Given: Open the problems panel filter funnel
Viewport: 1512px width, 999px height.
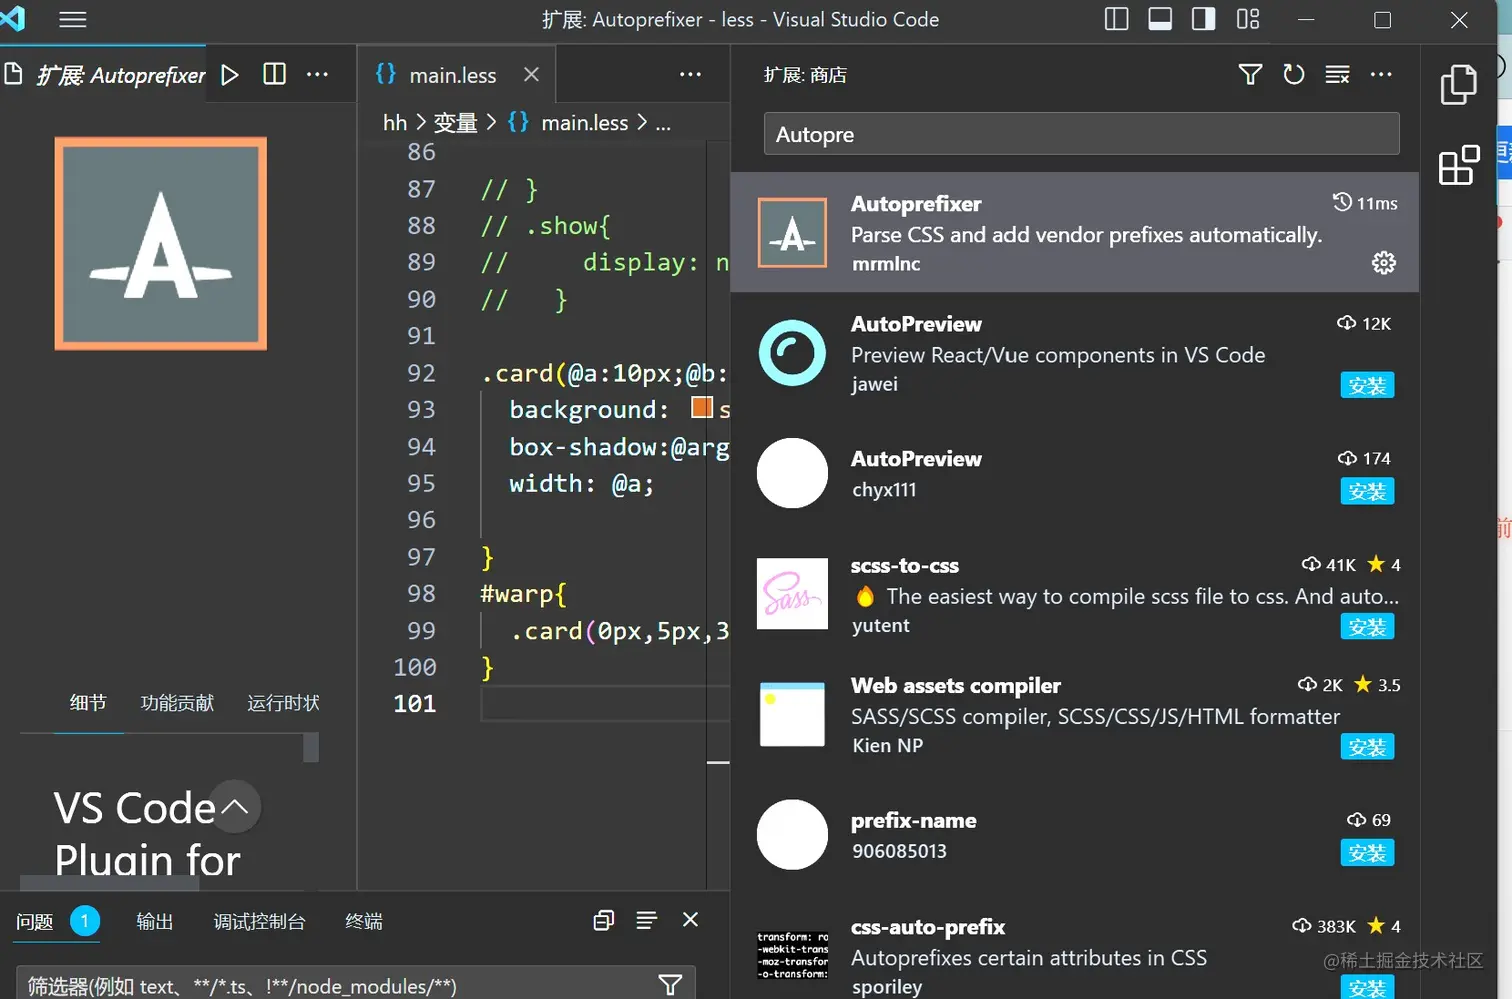Looking at the screenshot, I should (x=671, y=985).
